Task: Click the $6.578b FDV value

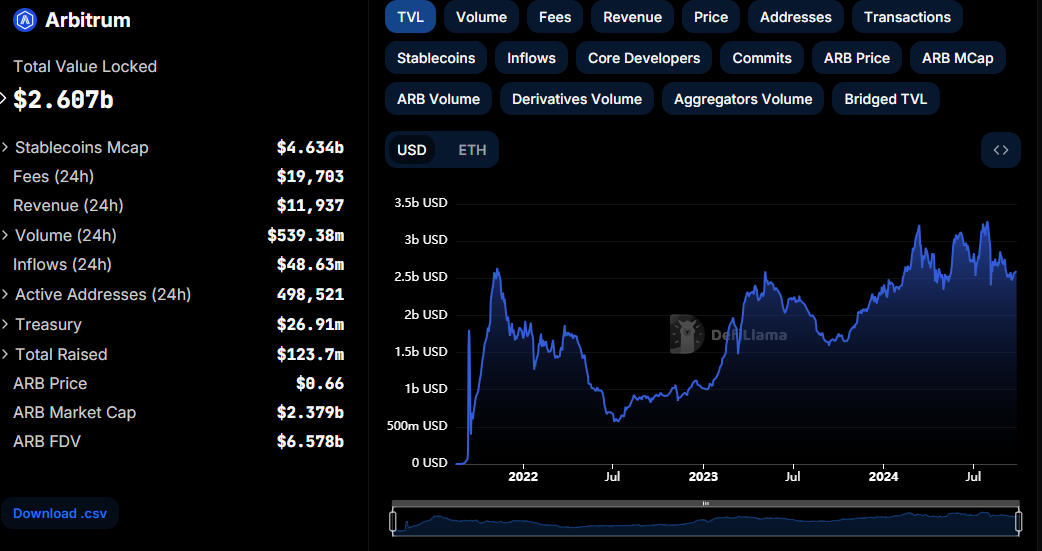Action: (x=310, y=442)
